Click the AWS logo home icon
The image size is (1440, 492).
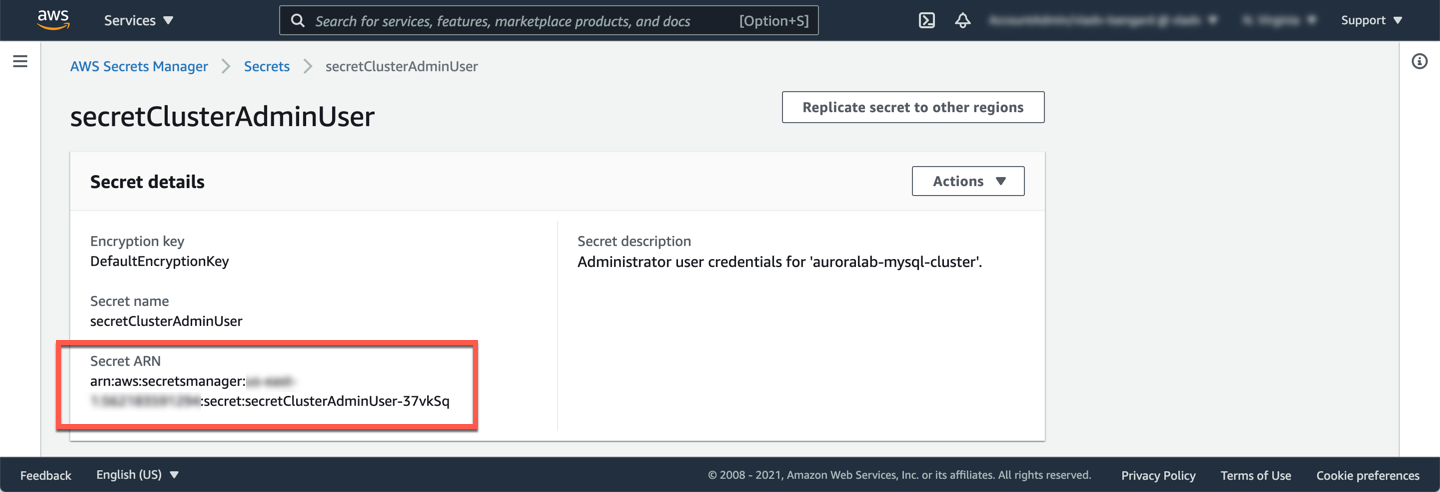coord(53,20)
